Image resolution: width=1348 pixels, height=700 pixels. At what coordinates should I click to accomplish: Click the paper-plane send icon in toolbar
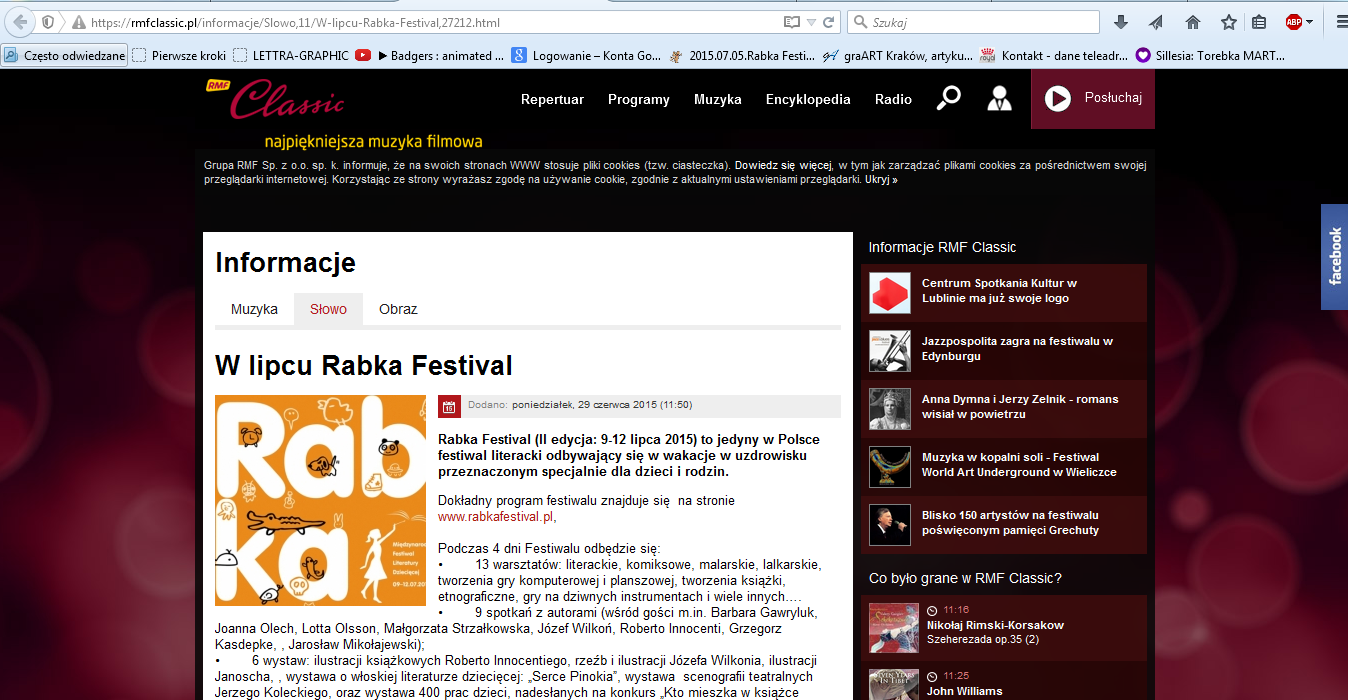1156,22
